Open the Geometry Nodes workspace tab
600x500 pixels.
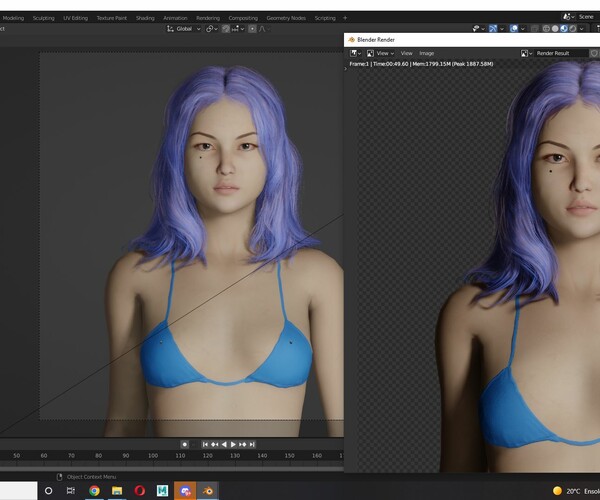tap(286, 18)
